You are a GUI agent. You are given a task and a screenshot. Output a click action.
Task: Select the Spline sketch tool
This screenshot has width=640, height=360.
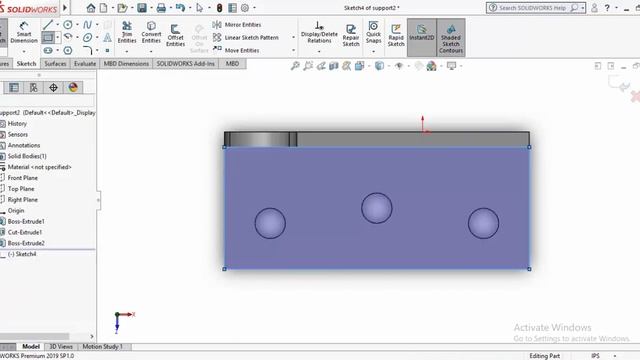point(87,25)
